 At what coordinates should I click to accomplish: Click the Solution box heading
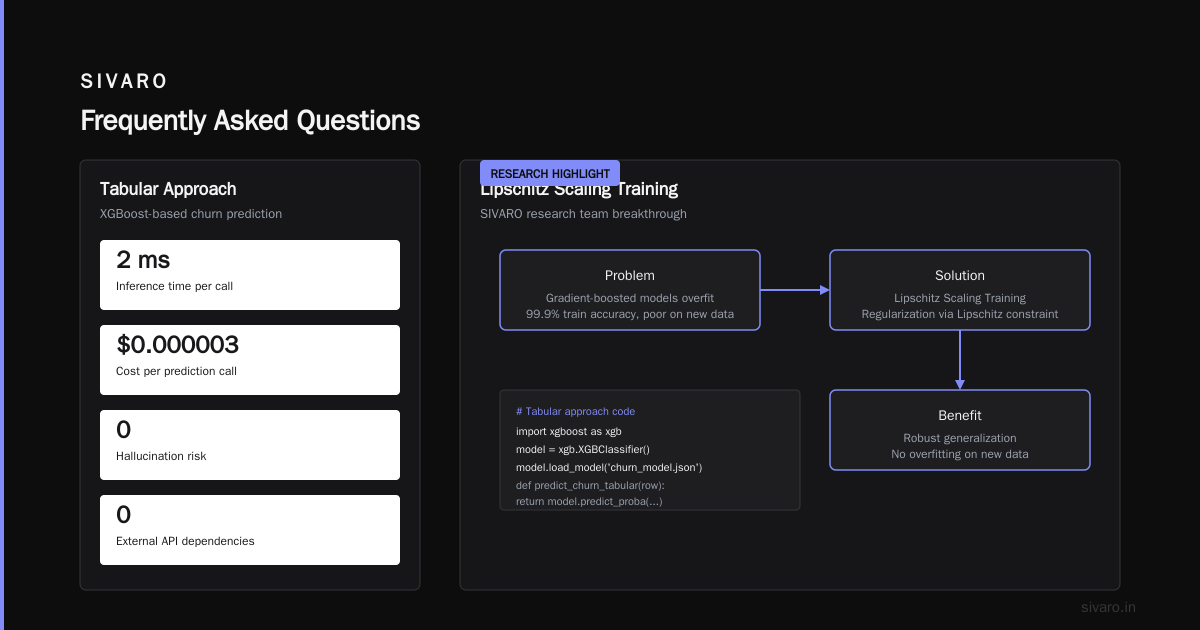[x=960, y=275]
